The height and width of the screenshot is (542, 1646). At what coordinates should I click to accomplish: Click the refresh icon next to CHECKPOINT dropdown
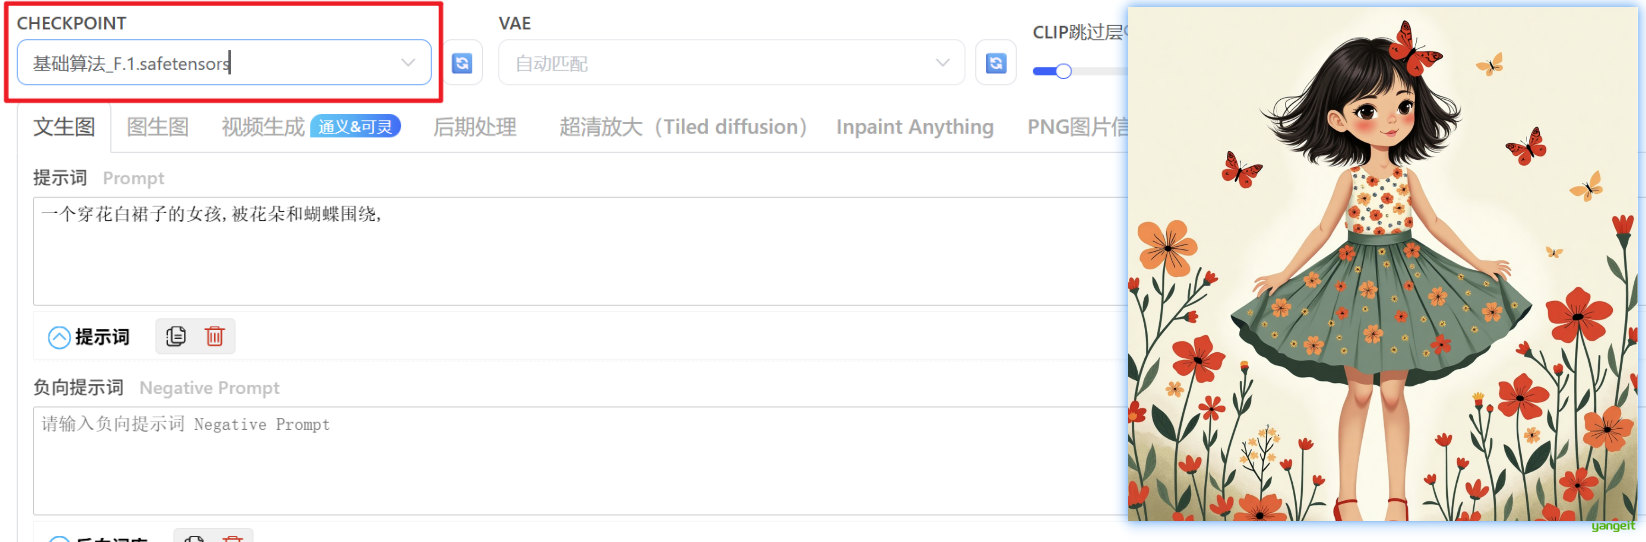[462, 63]
